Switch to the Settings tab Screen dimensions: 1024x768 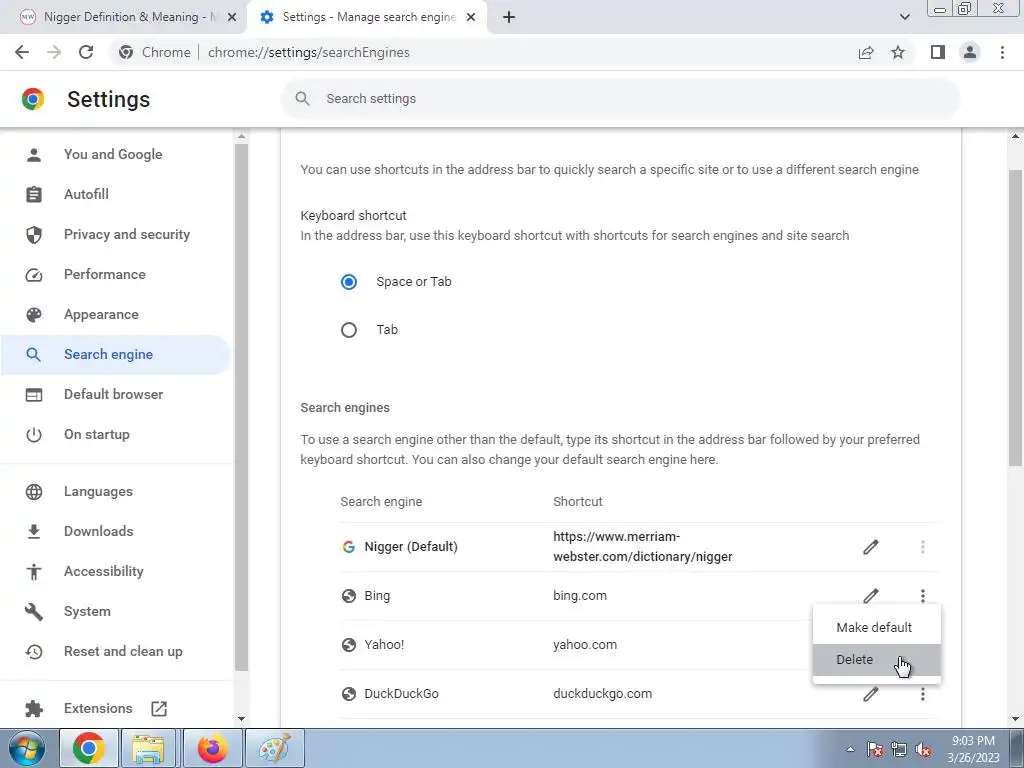pos(367,17)
